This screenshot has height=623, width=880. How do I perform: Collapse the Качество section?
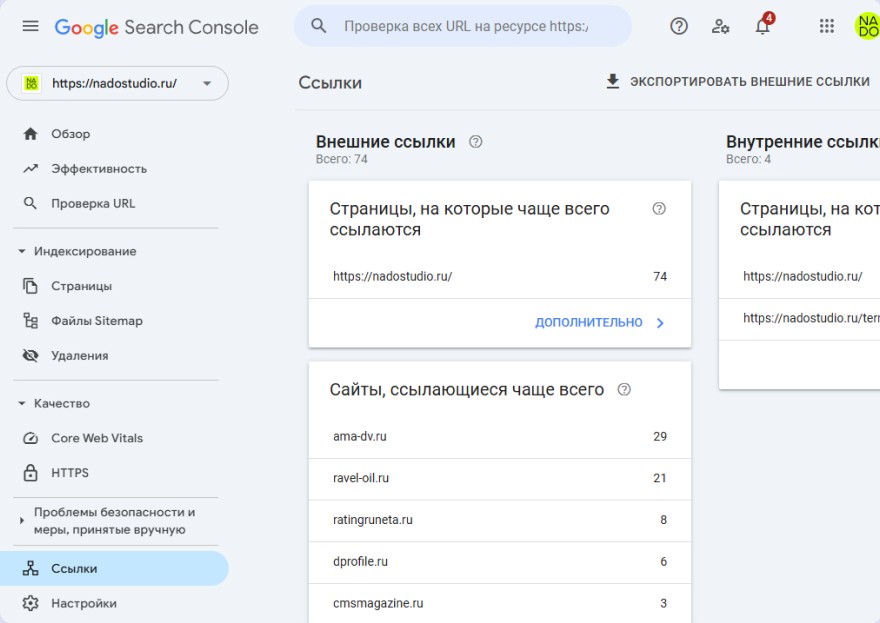[22, 404]
